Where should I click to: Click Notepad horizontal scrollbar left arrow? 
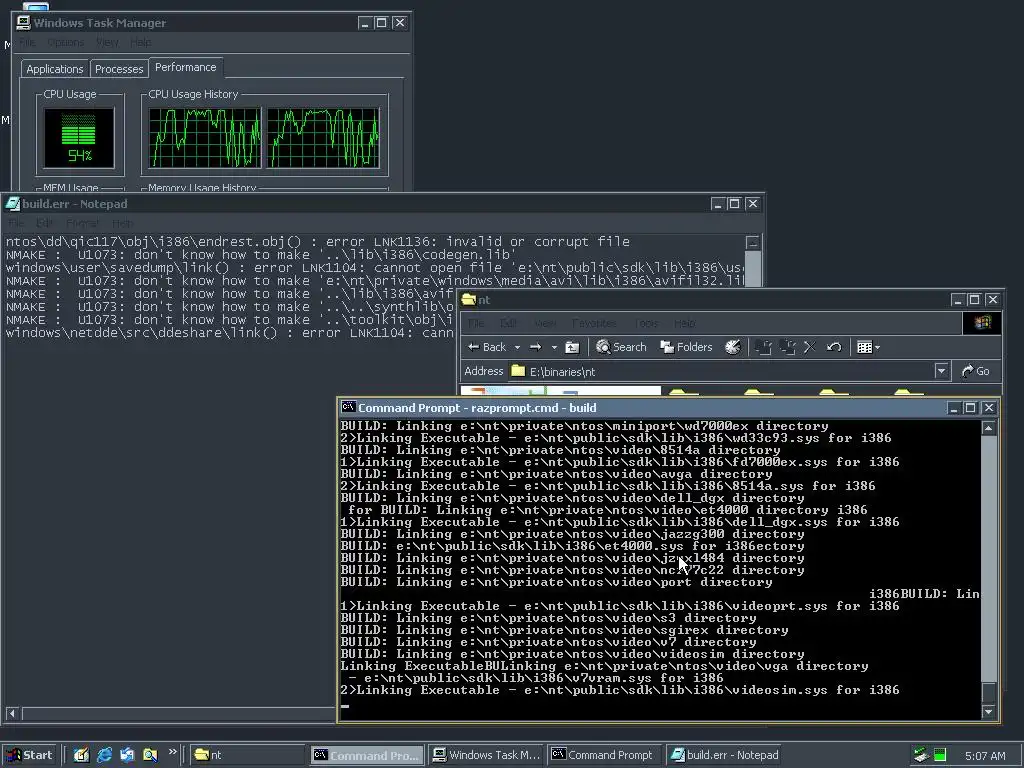12,714
